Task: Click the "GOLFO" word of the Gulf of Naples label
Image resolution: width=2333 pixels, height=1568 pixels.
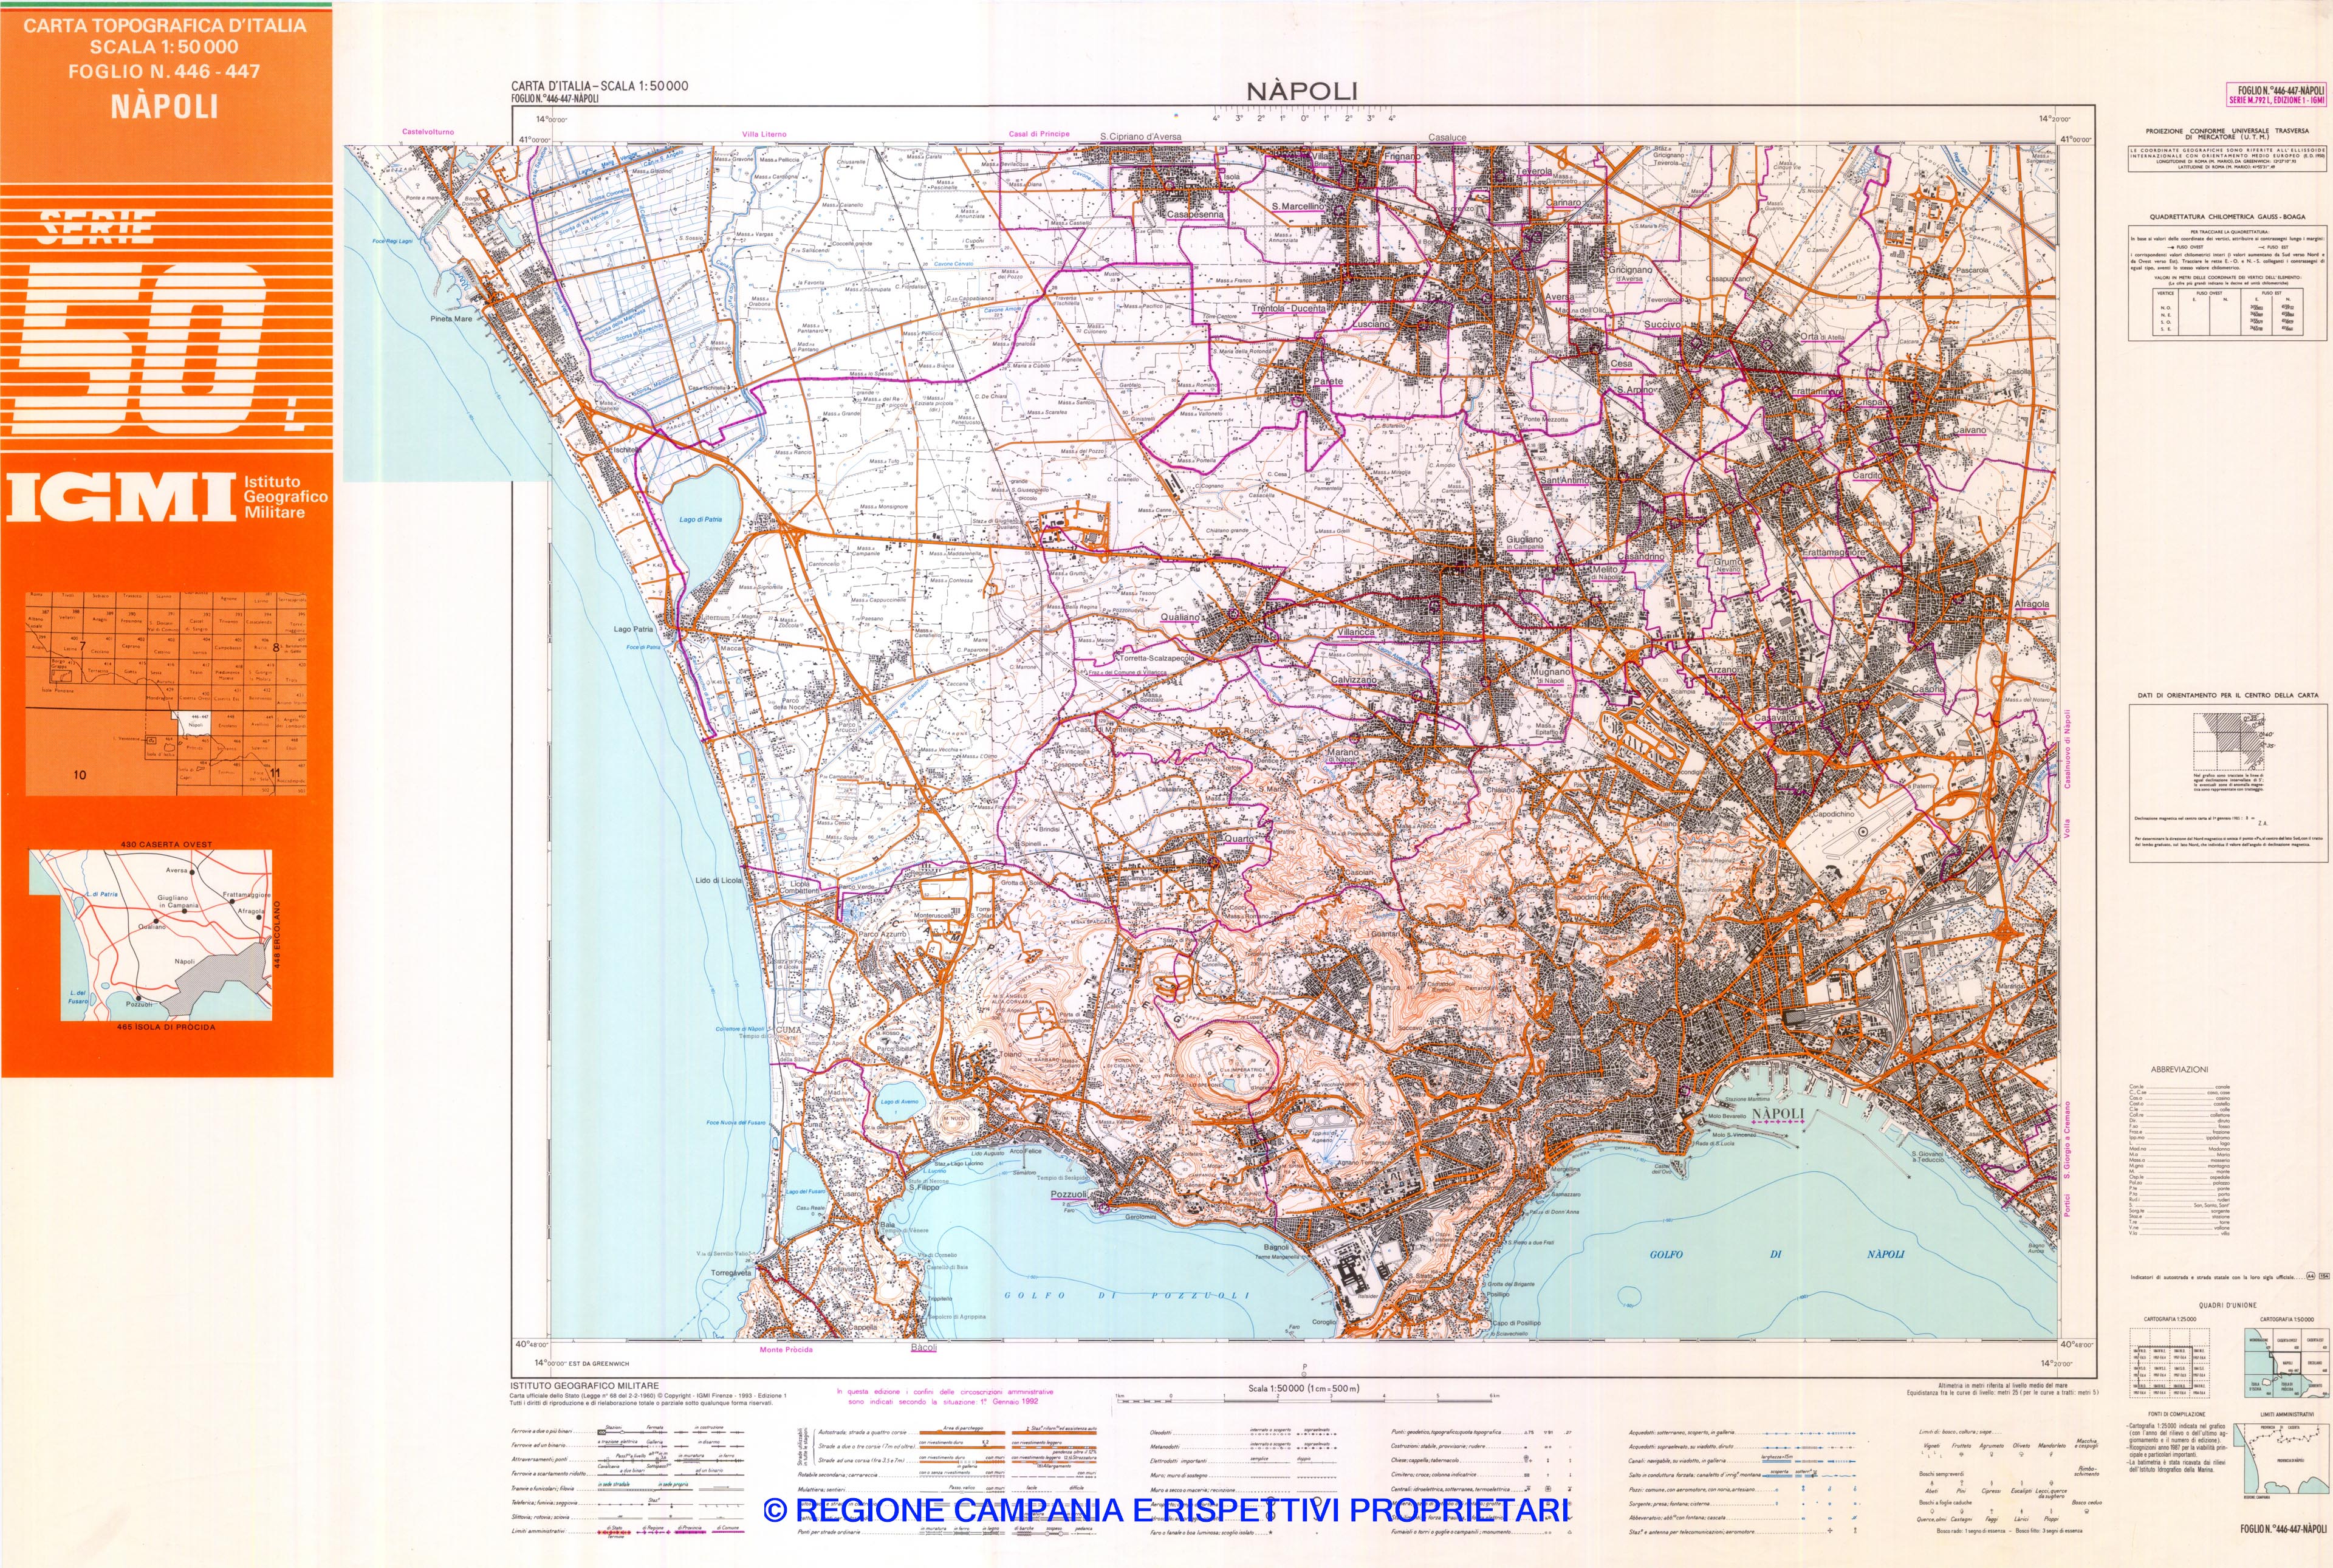Action: click(1666, 1255)
